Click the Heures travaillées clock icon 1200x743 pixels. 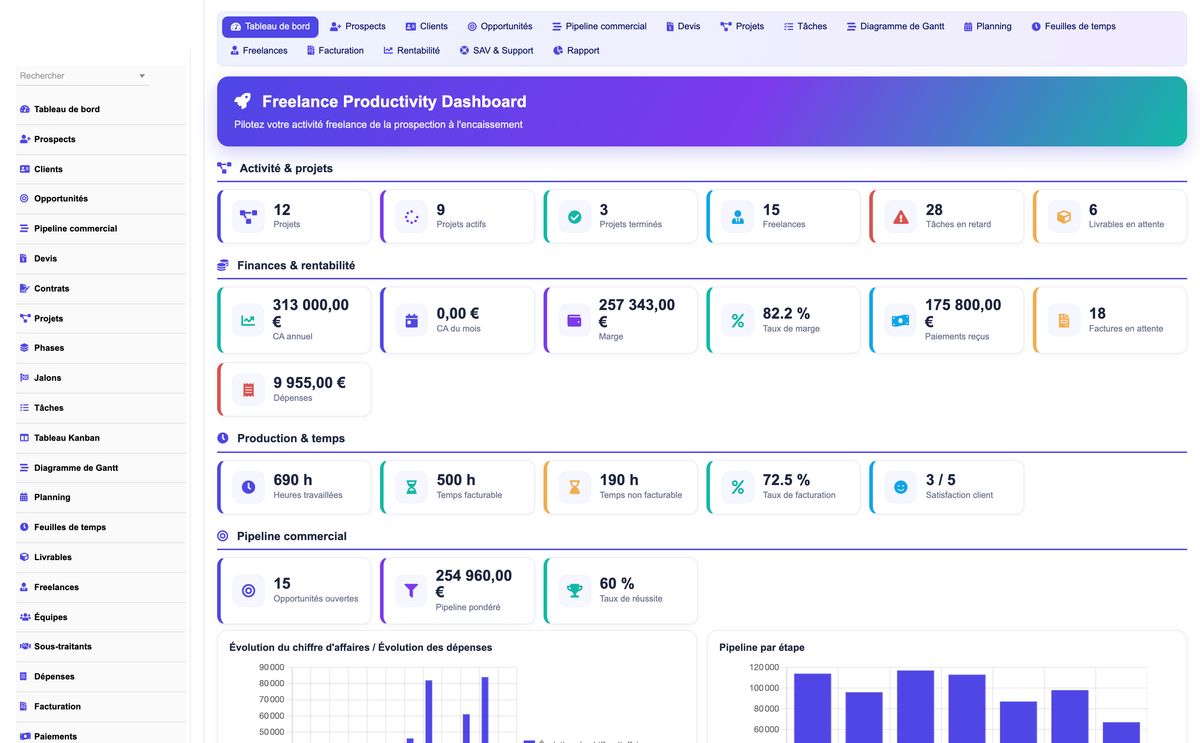[x=248, y=487]
